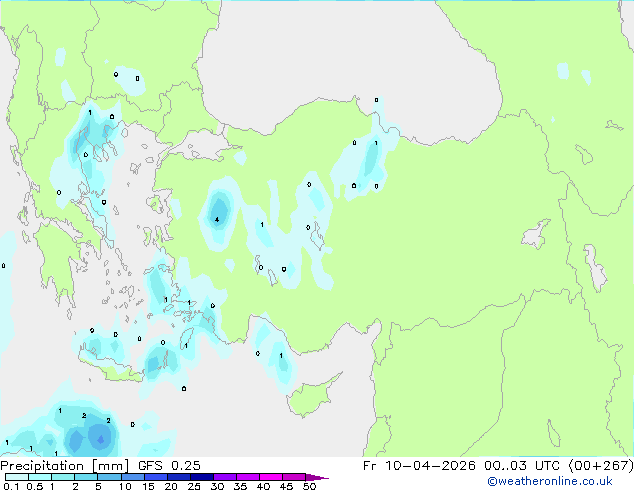Select the 2 to 5 mm legend swatch
Image resolution: width=634 pixels, height=490 pixels.
tap(86, 477)
